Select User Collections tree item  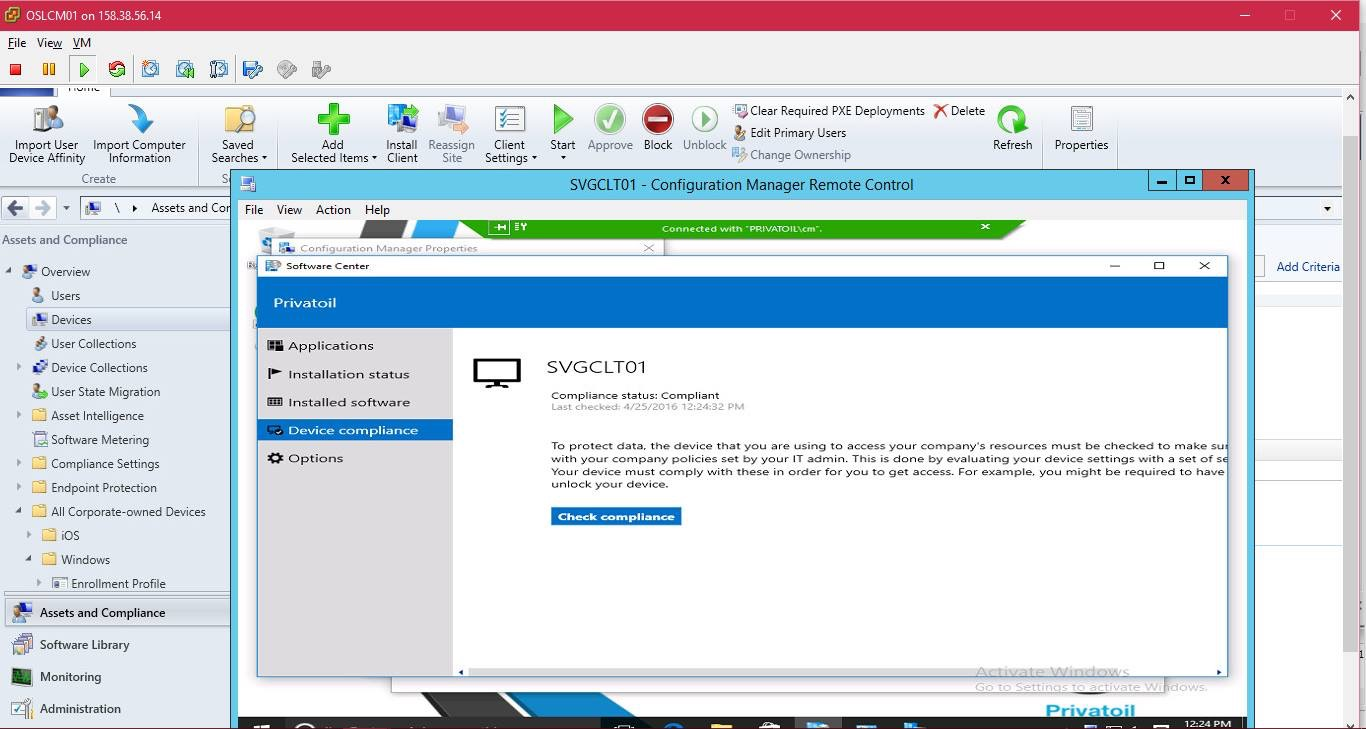click(93, 344)
